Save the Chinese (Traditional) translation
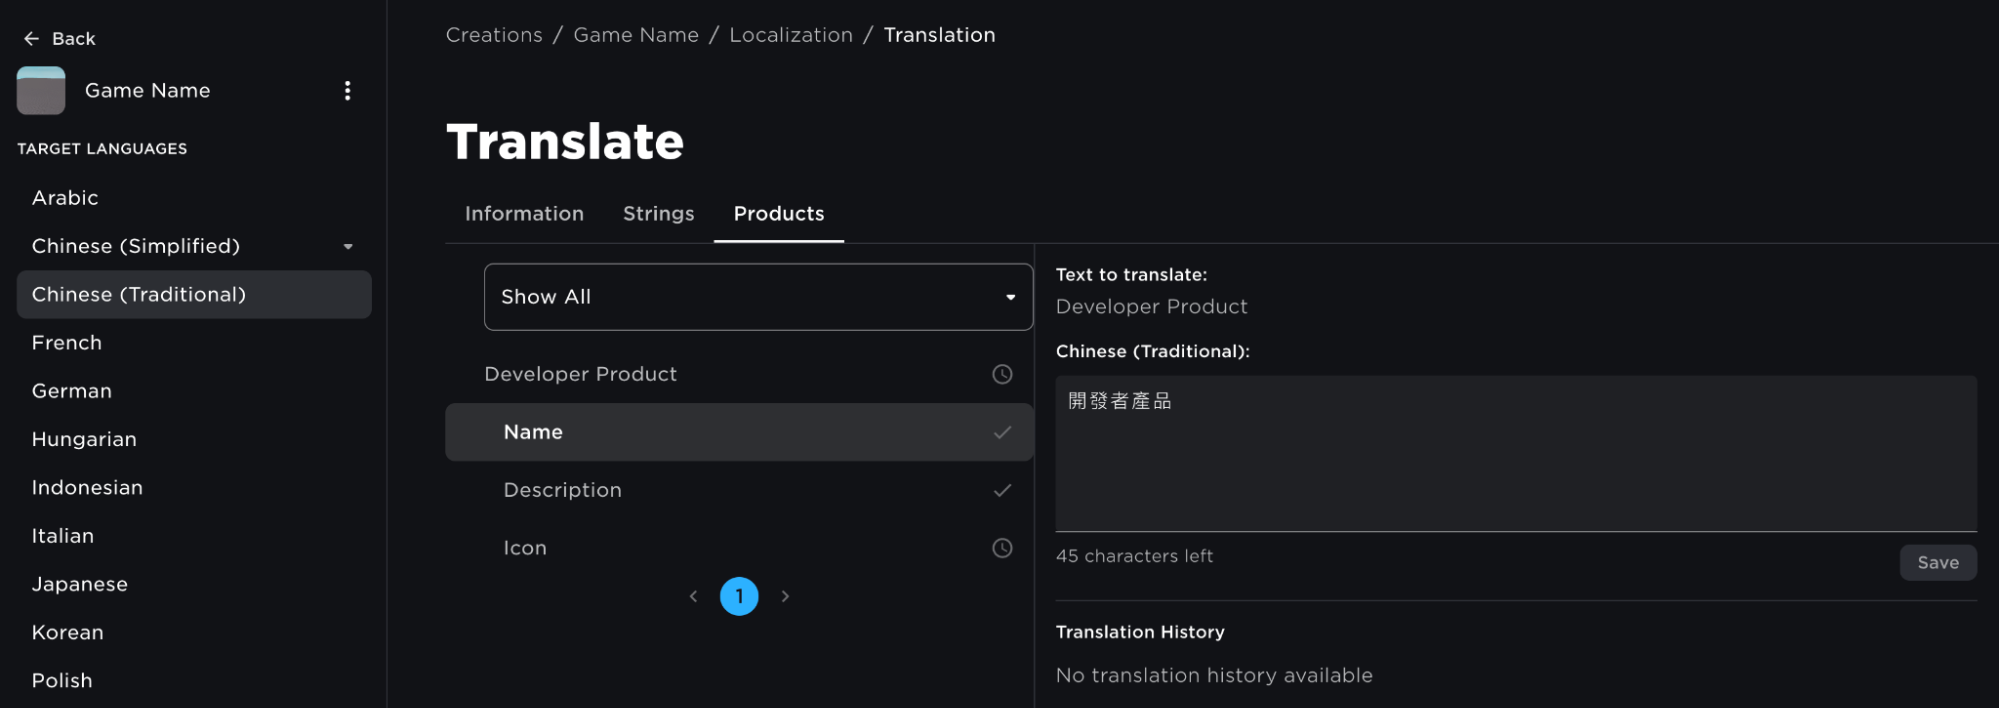The image size is (1999, 708). coord(1937,563)
